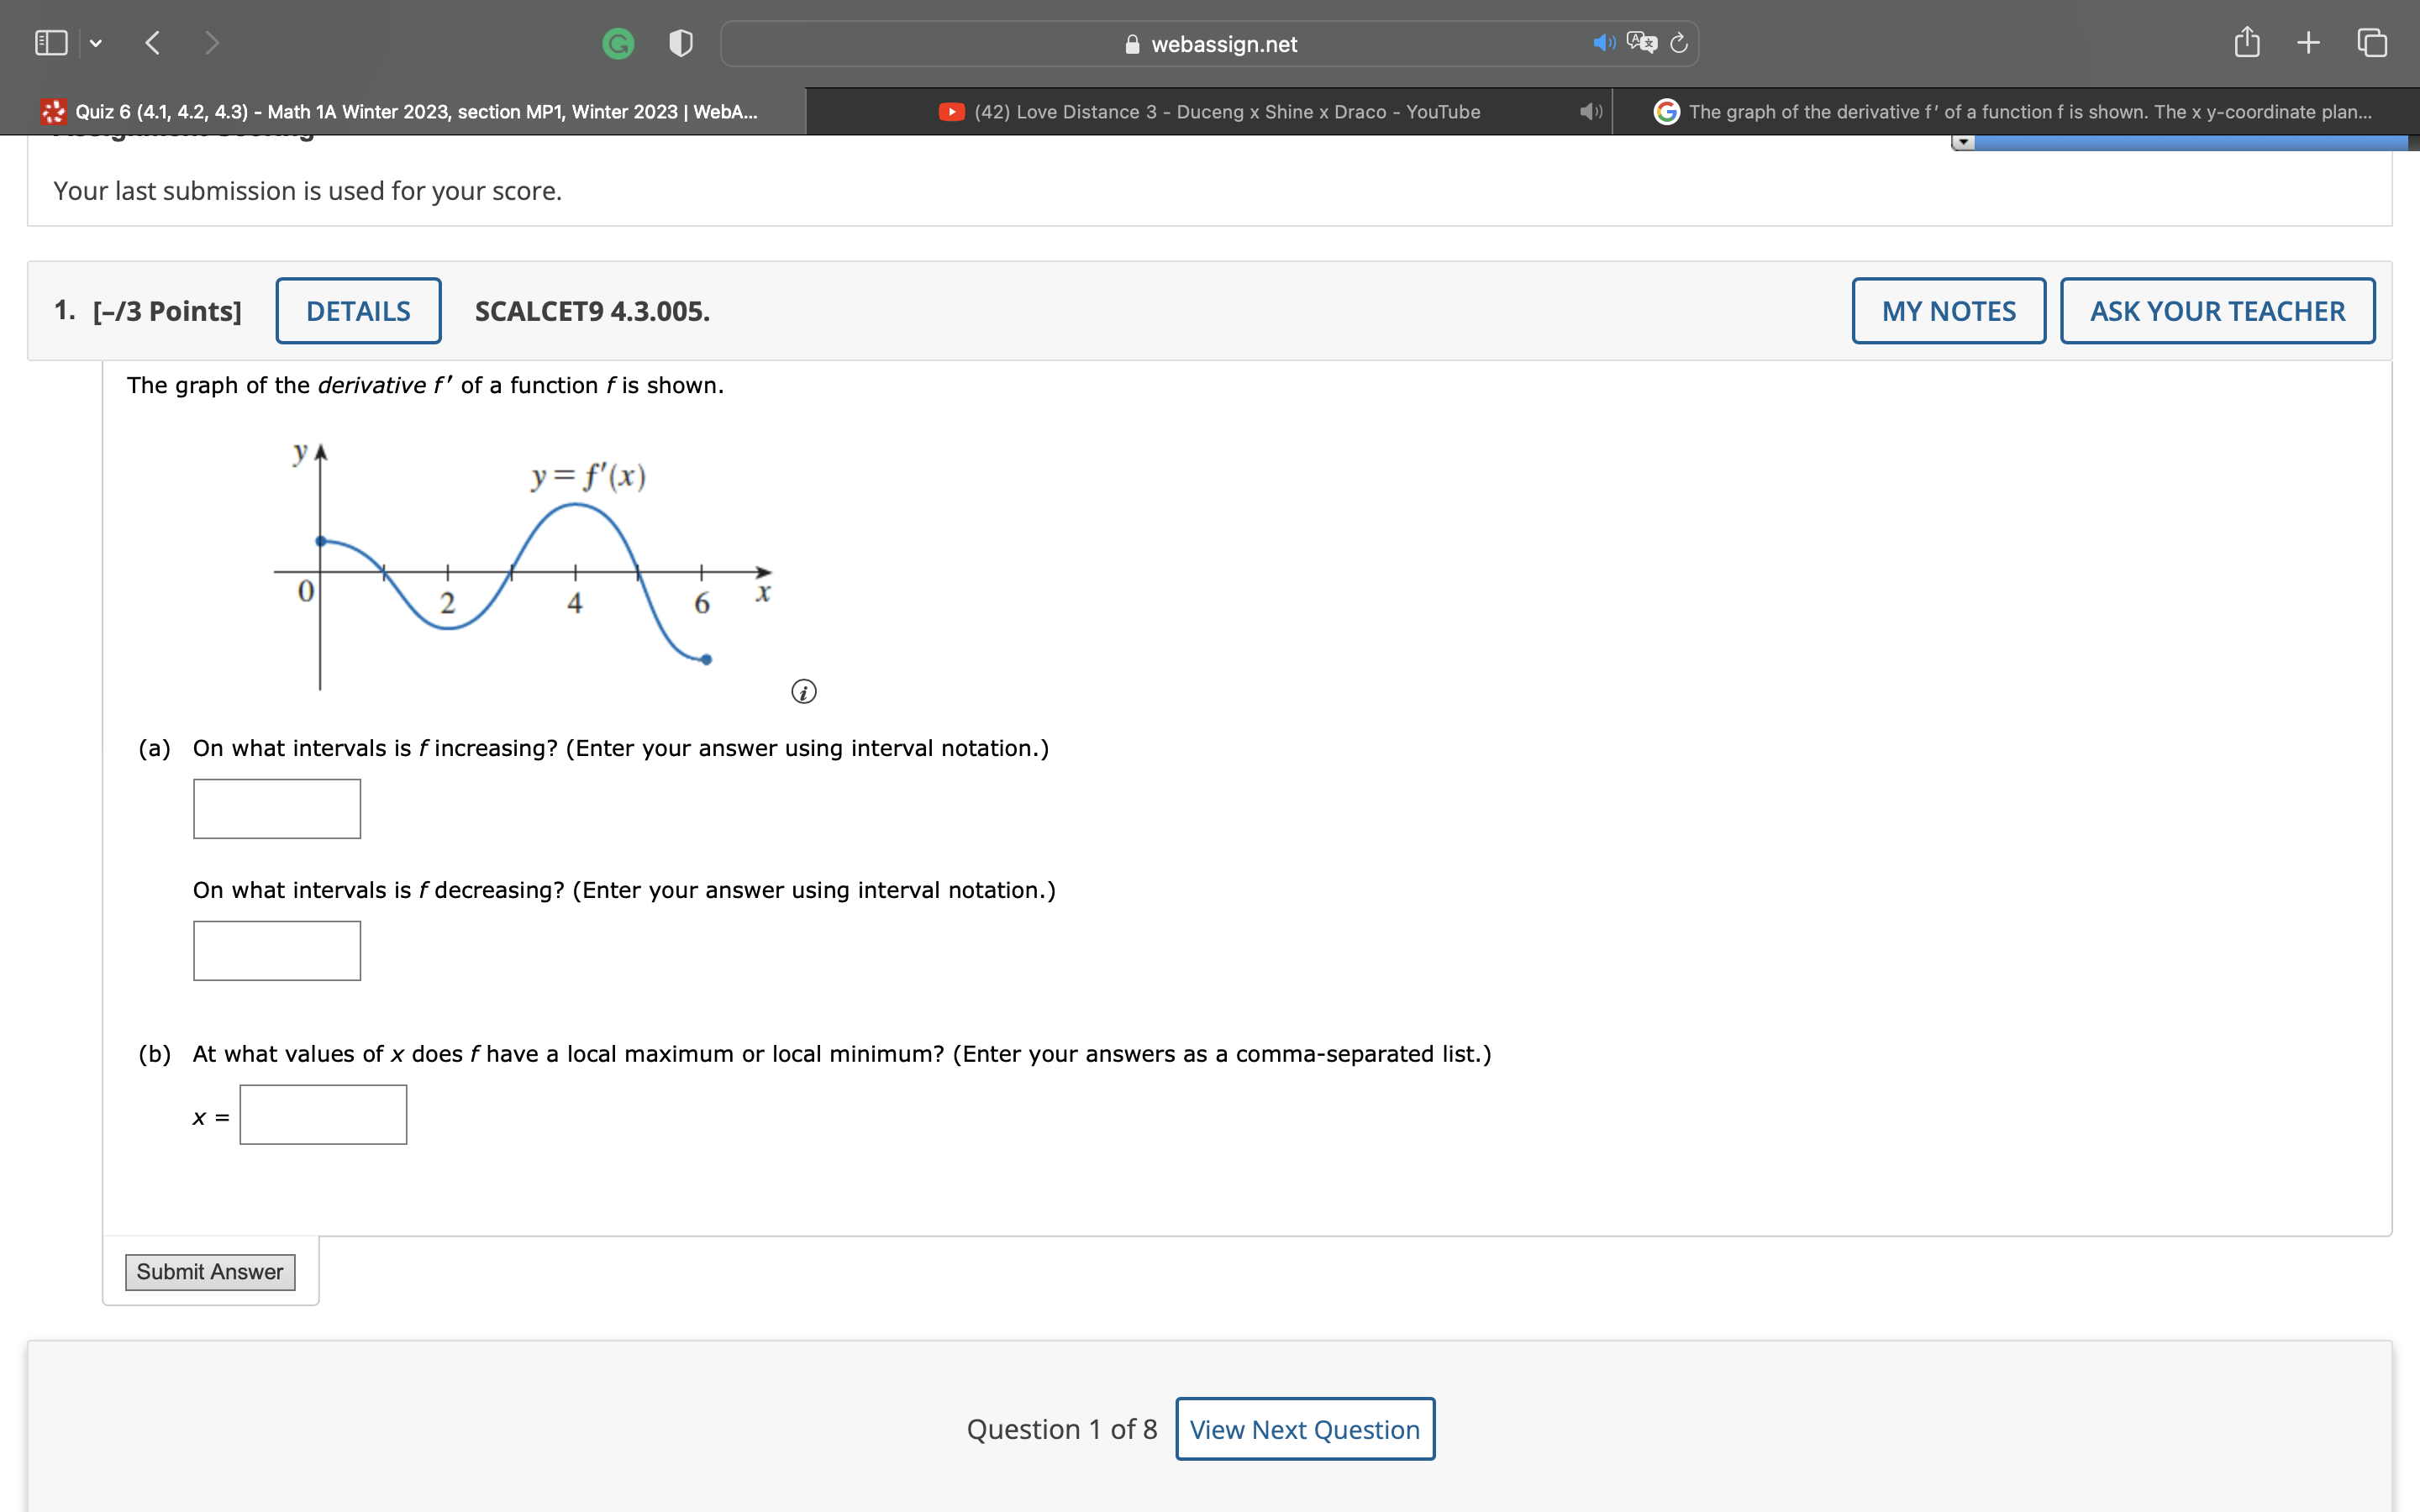Click the back navigation arrow
Image resolution: width=2420 pixels, height=1512 pixels.
click(x=152, y=42)
